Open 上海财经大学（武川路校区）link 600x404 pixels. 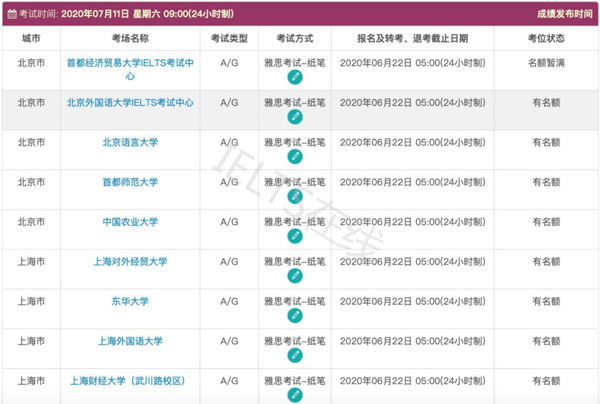[x=128, y=381]
